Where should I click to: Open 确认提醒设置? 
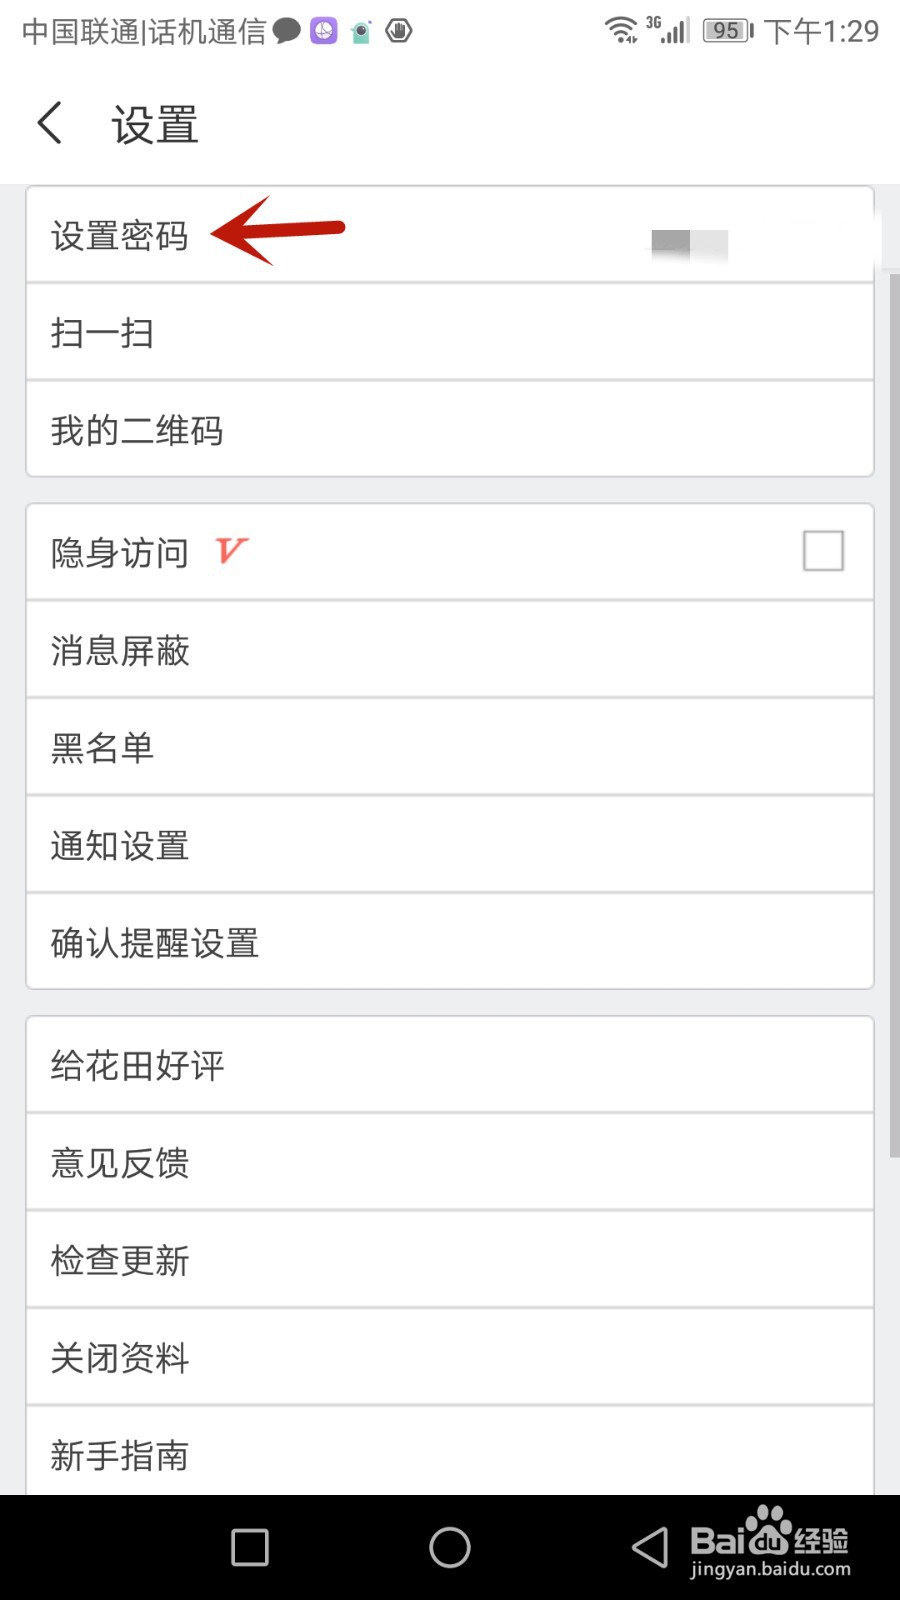point(450,942)
